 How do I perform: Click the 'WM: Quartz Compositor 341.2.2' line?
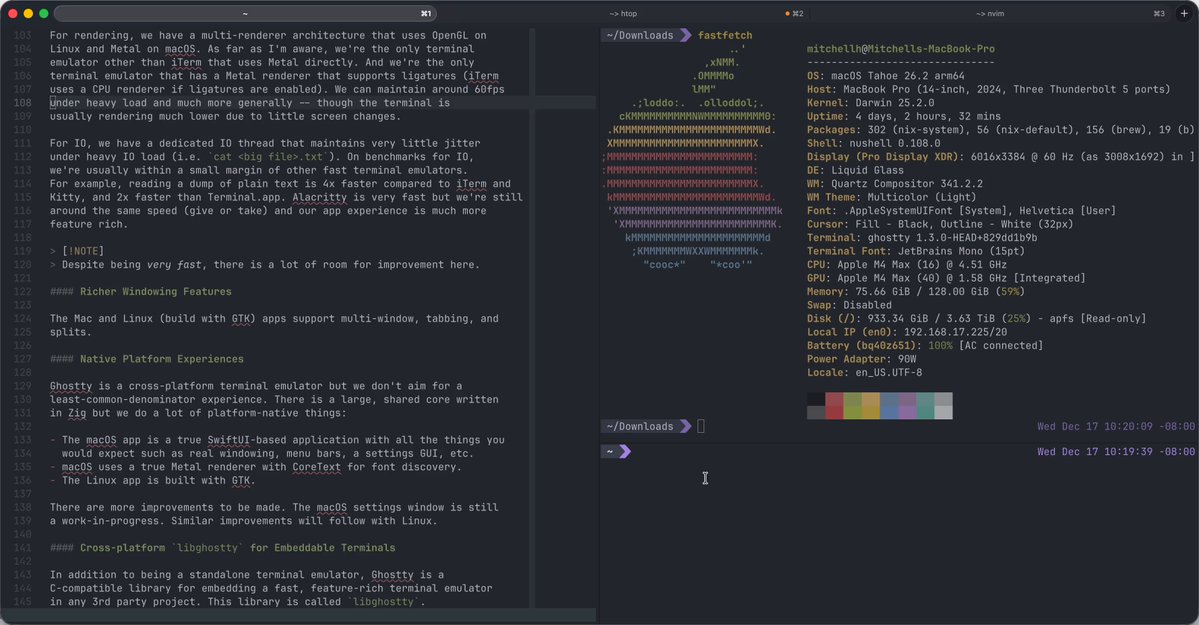click(x=895, y=184)
